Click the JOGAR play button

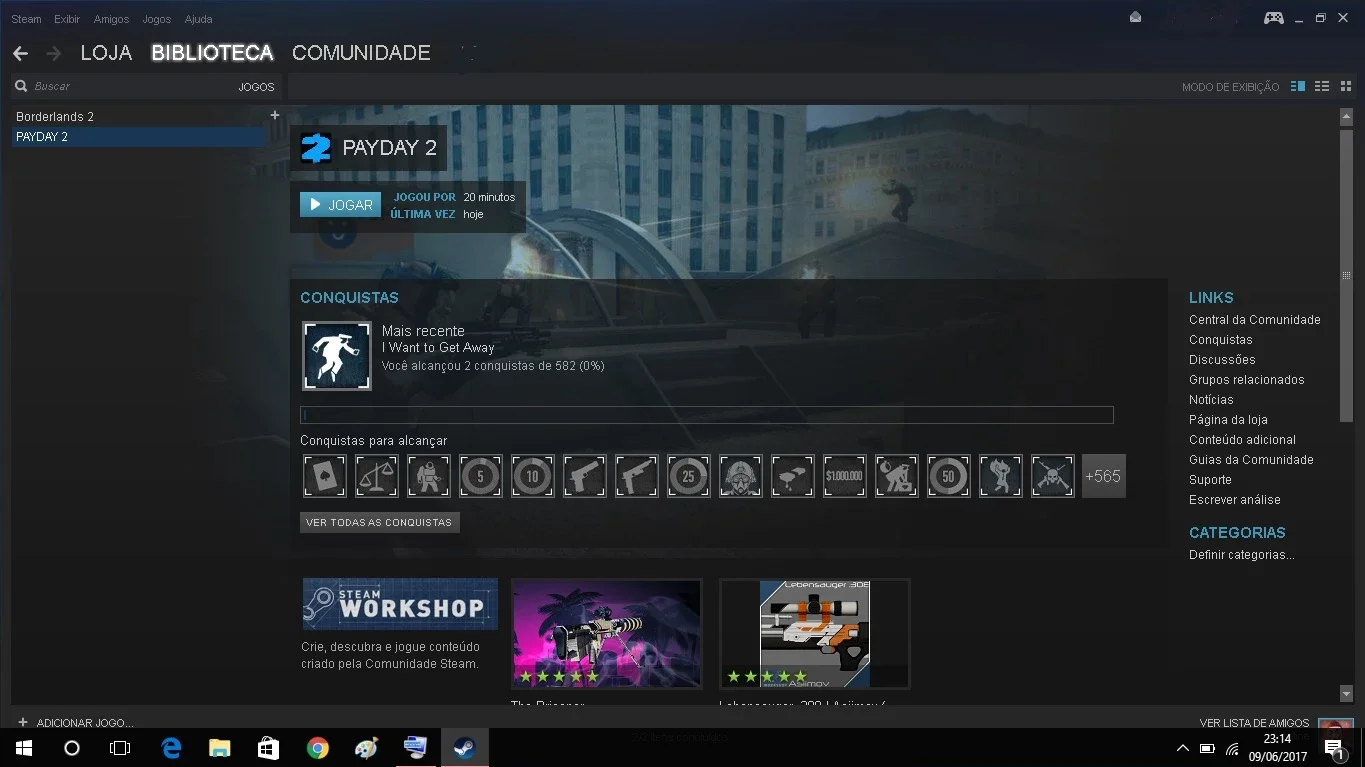click(x=340, y=204)
